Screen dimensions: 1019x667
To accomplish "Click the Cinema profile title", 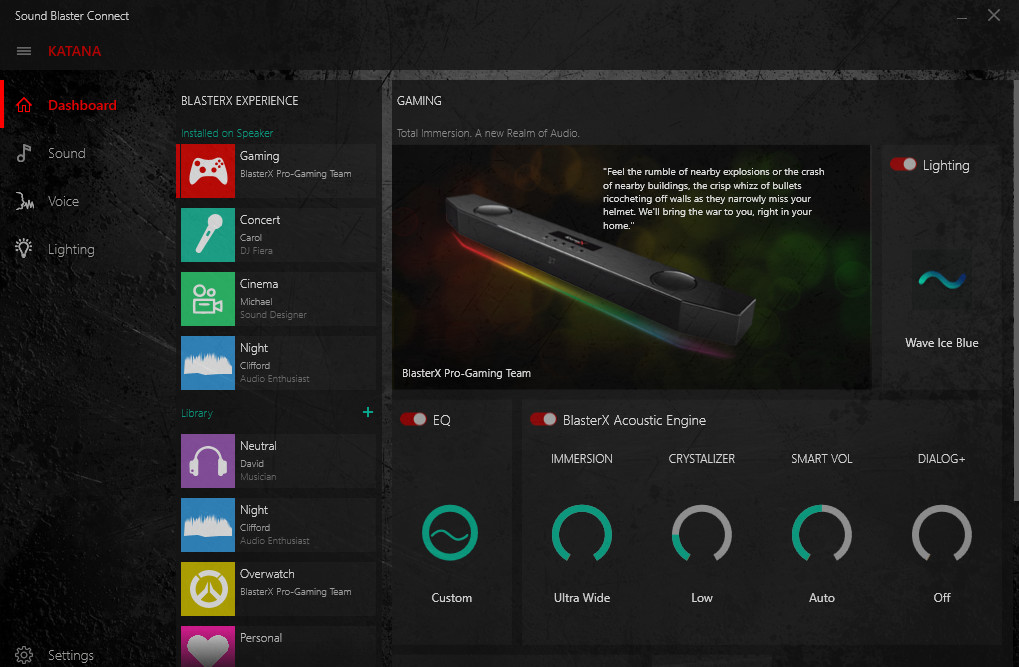I will coord(259,283).
